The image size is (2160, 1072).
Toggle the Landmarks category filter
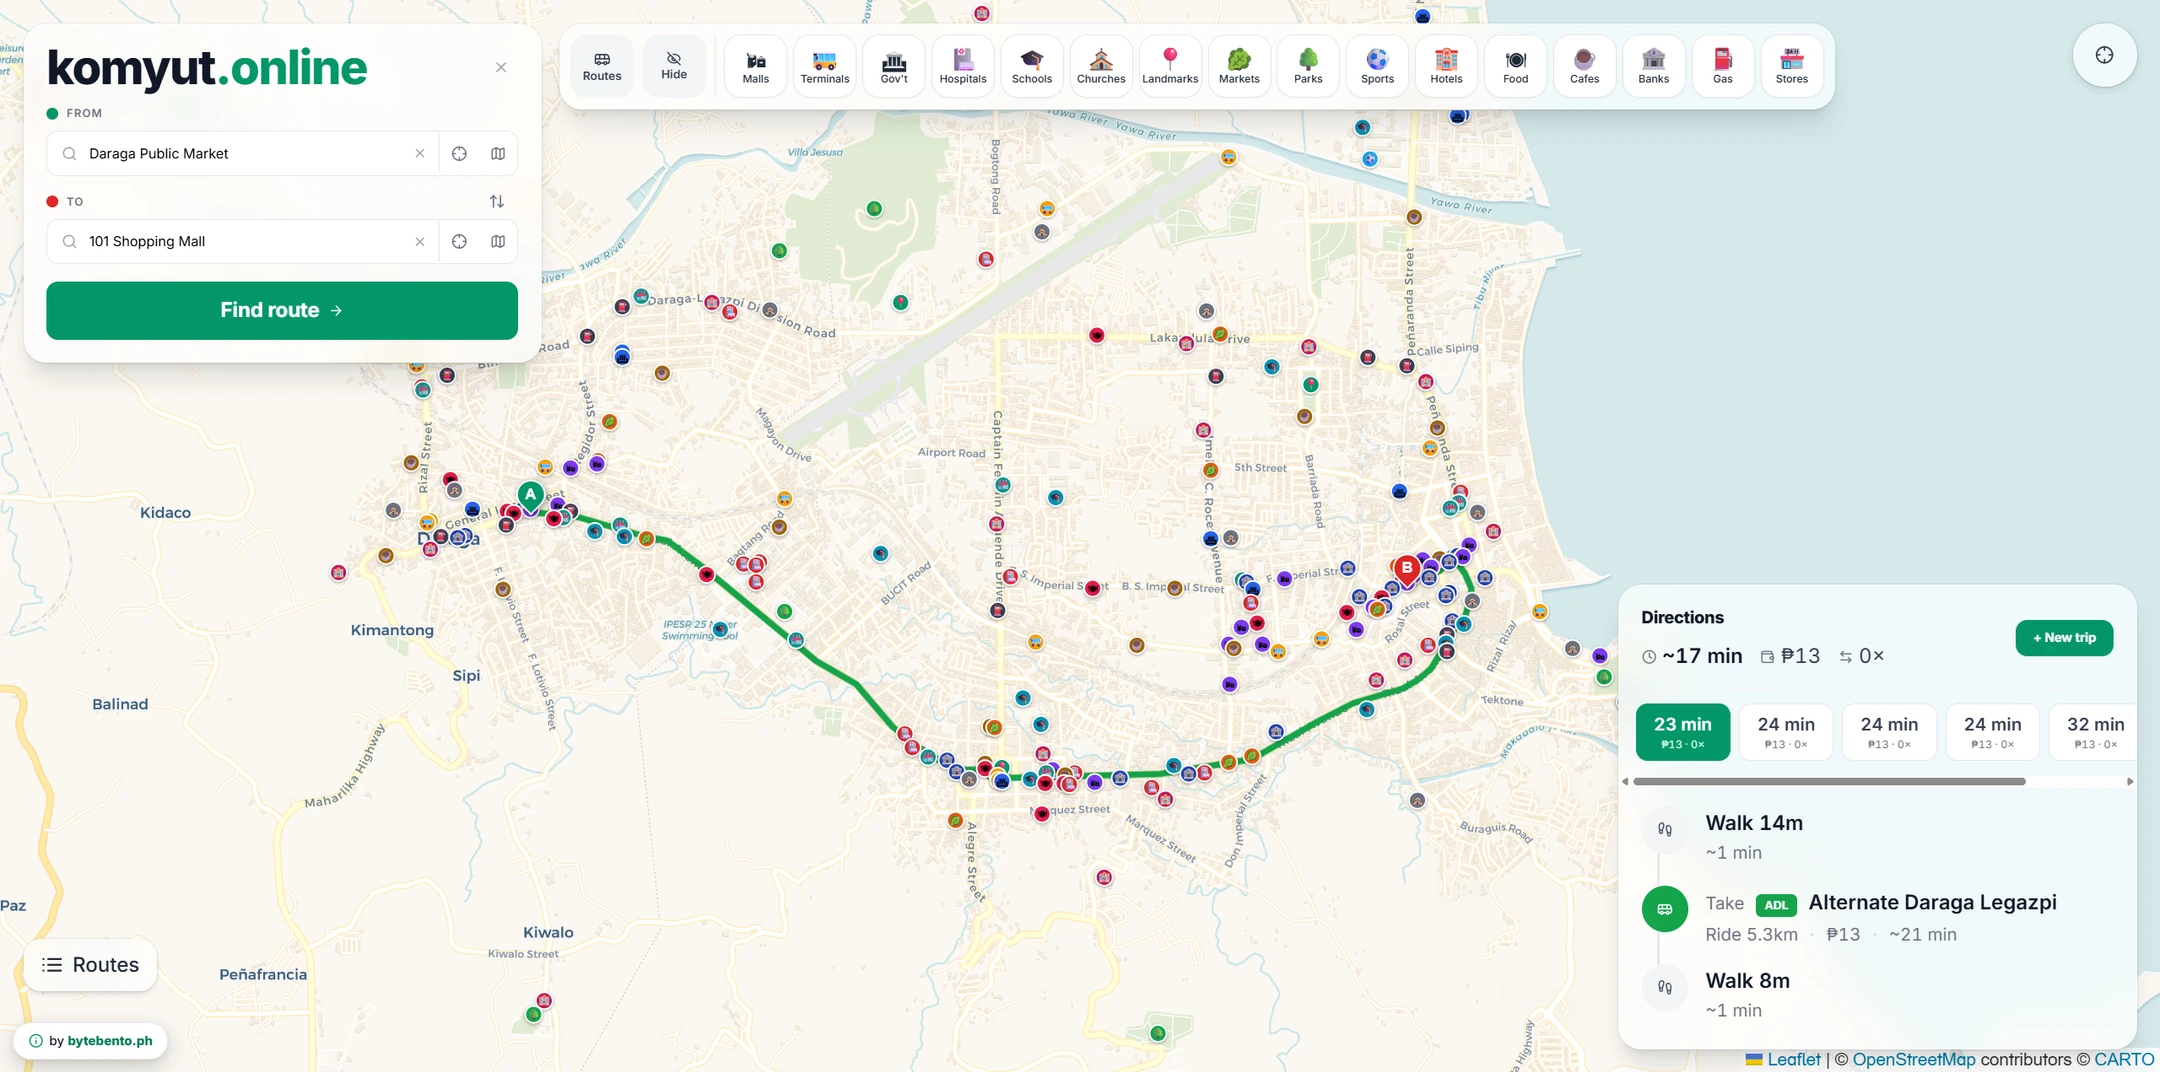tap(1170, 66)
